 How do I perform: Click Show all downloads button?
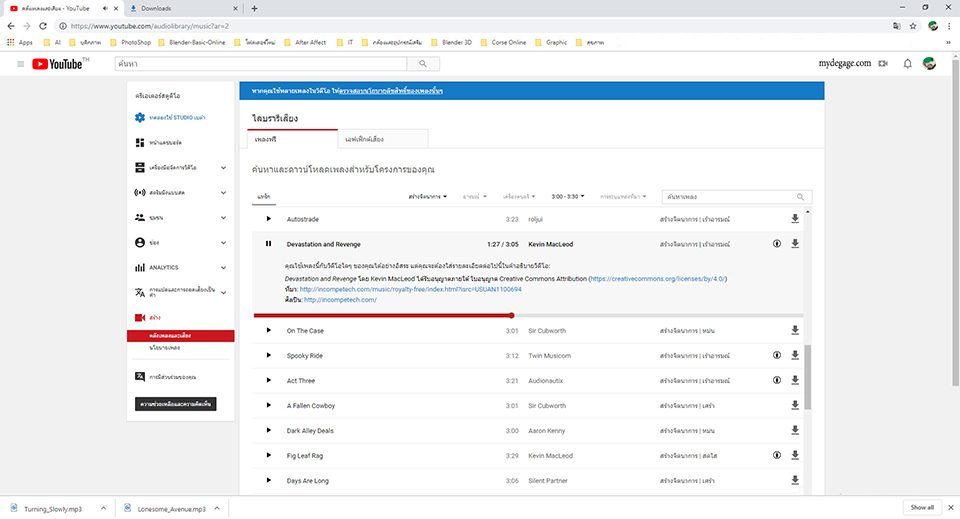922,507
